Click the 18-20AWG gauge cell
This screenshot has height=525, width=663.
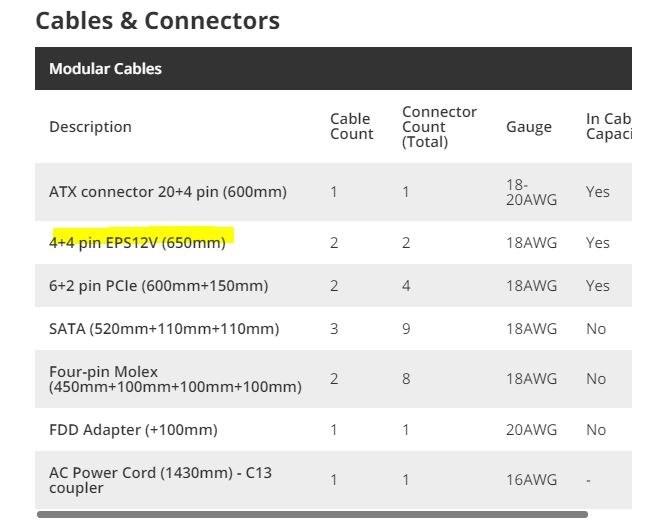pyautogui.click(x=531, y=192)
